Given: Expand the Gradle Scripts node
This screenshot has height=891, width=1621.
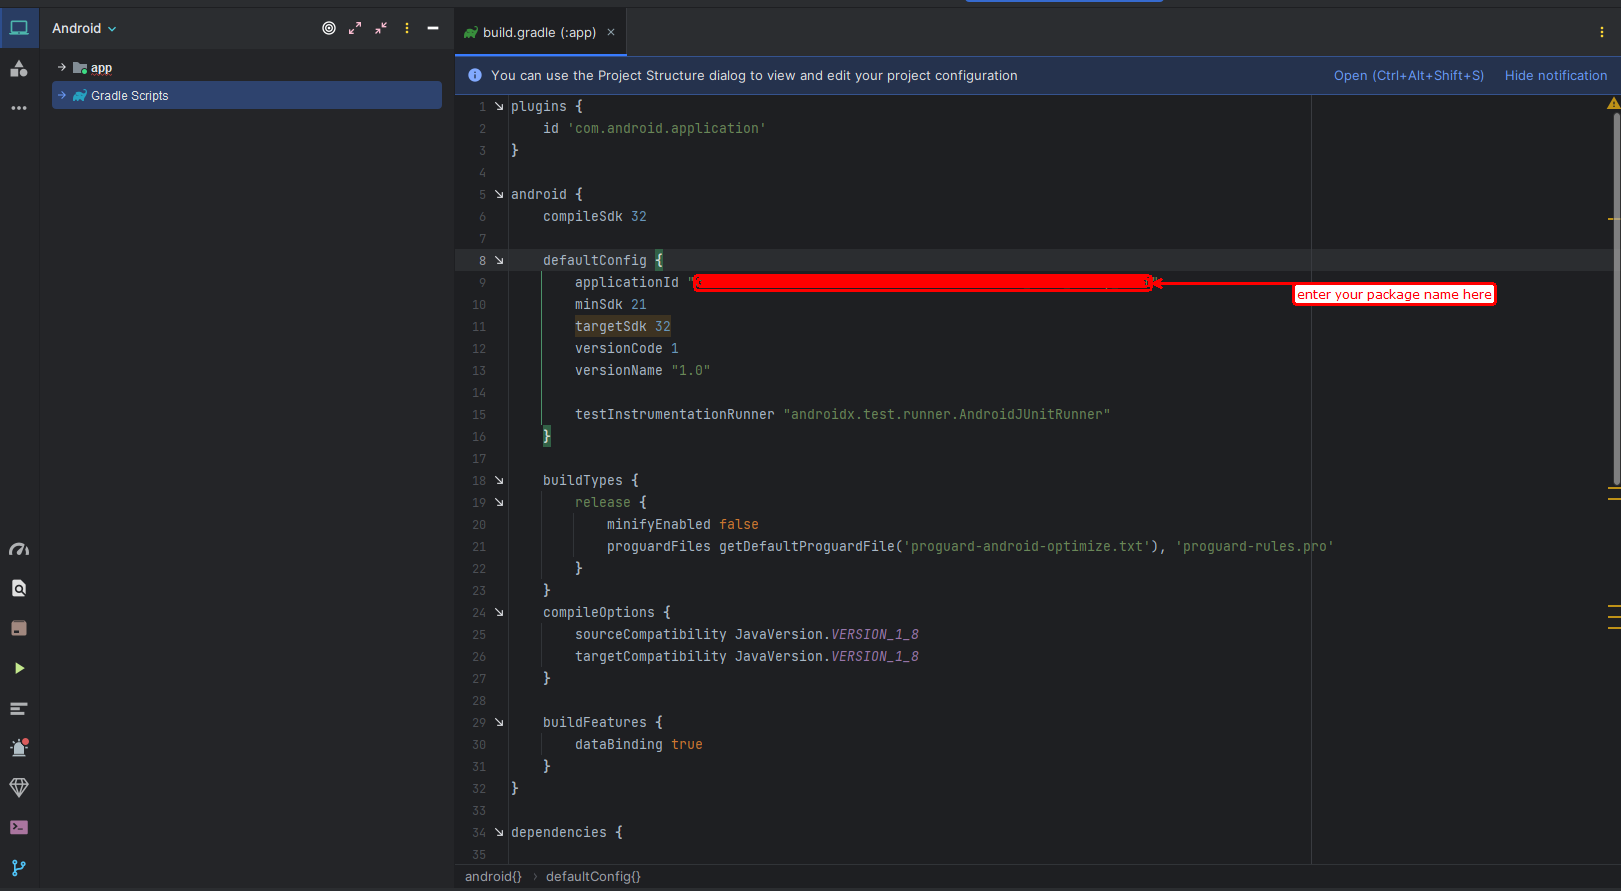Looking at the screenshot, I should [62, 96].
